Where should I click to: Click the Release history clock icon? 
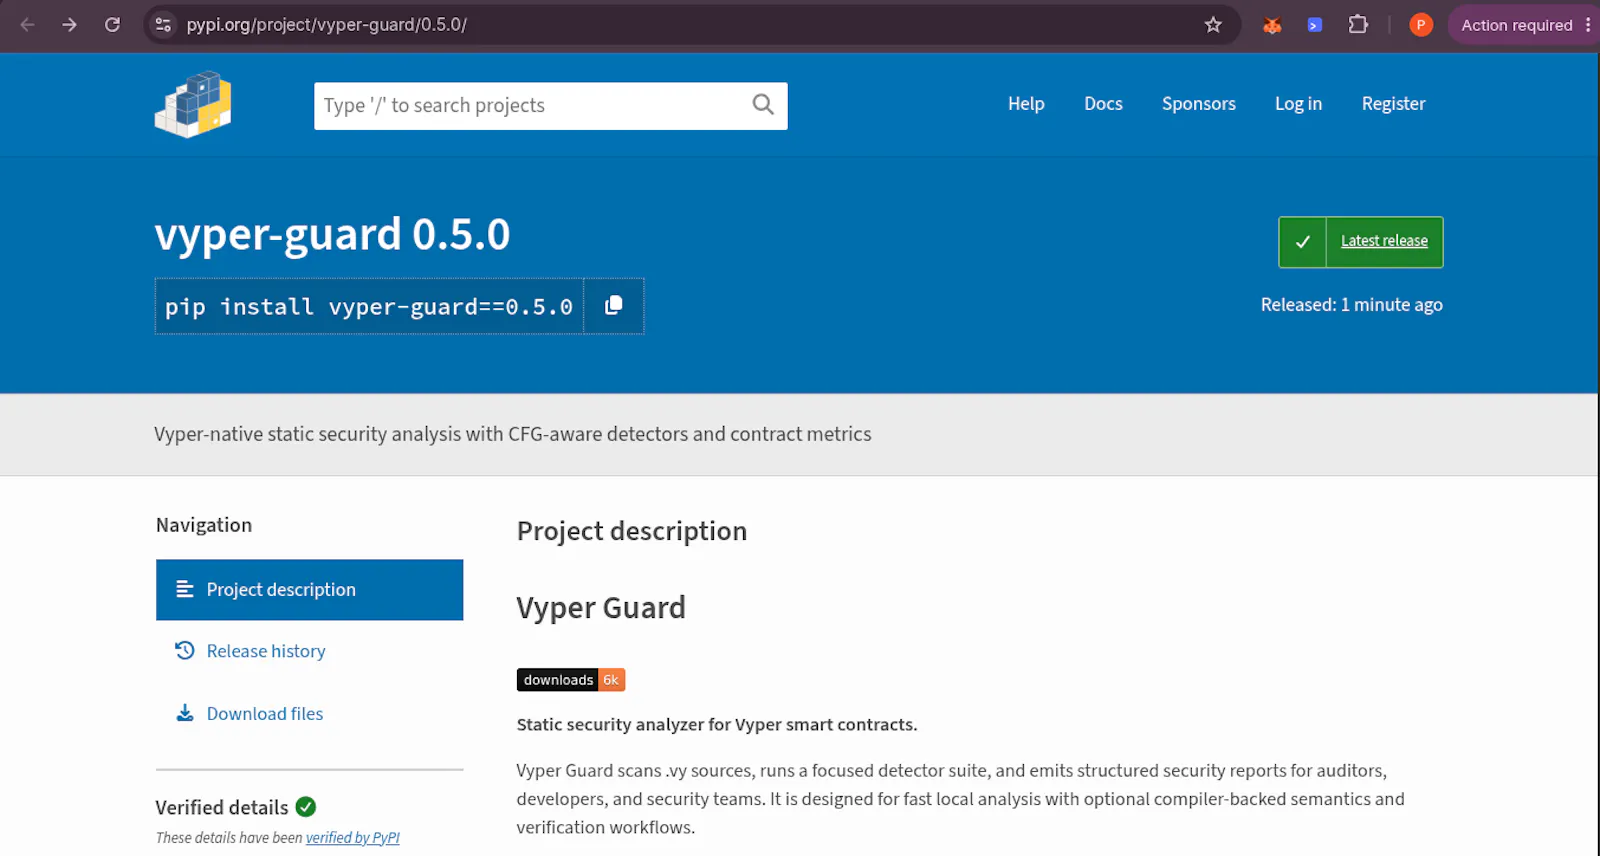(184, 651)
